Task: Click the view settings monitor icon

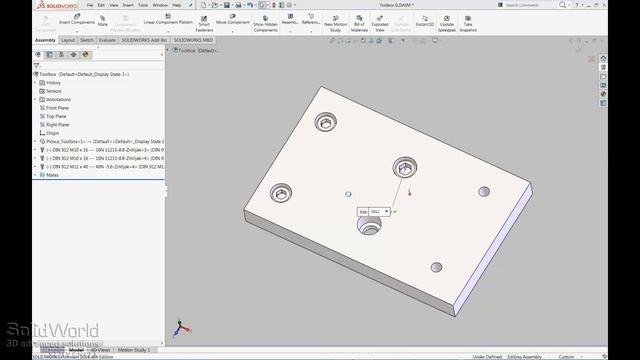Action: [x=435, y=40]
